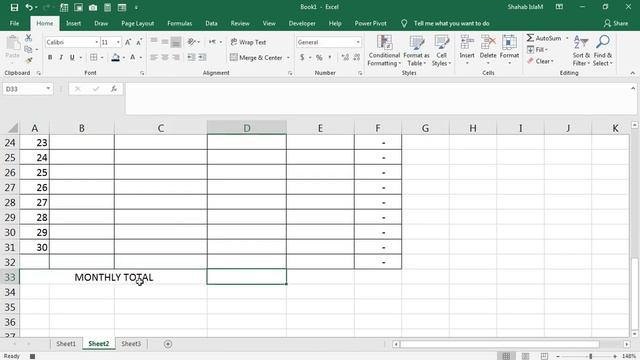Screen dimensions: 640x360
Task: Open the Font name dropdown
Action: click(96, 42)
